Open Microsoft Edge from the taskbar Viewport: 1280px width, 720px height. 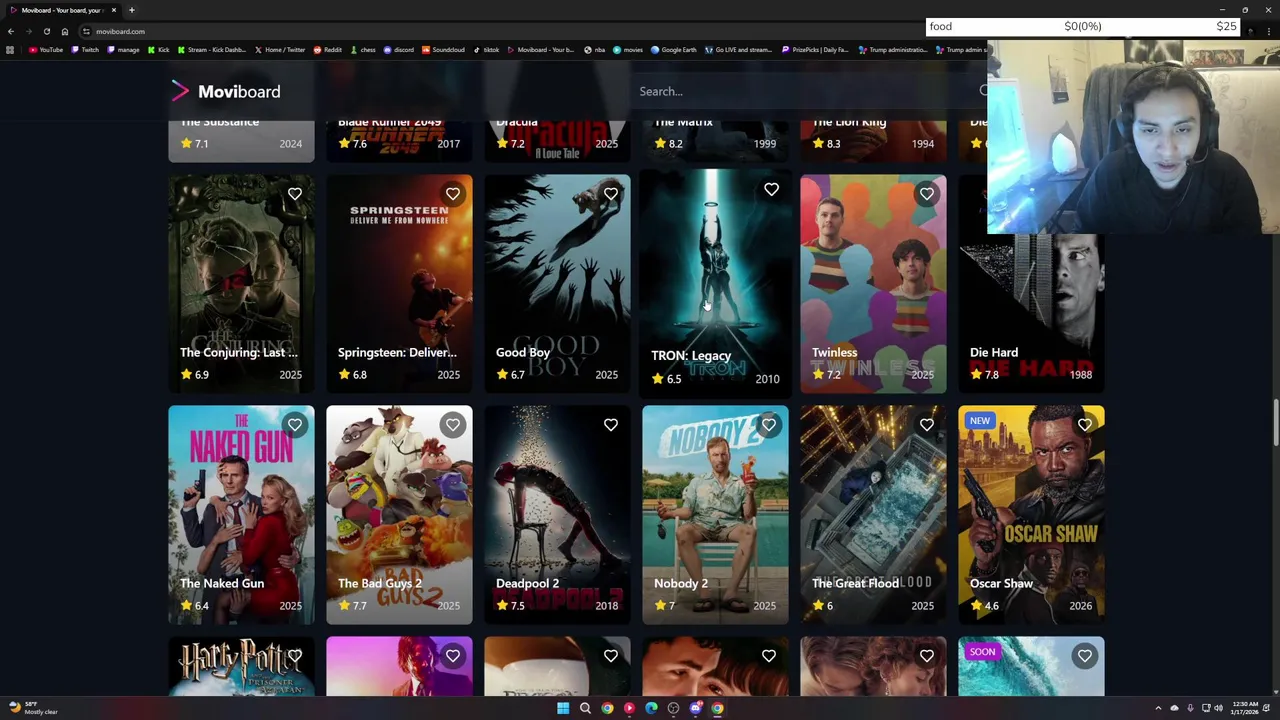[651, 708]
